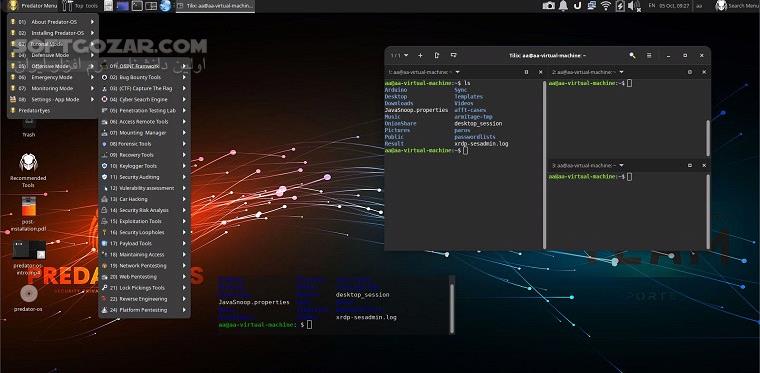The image size is (760, 373).
Task: Click the Lock Pickings Tools key icon
Action: tap(104, 288)
